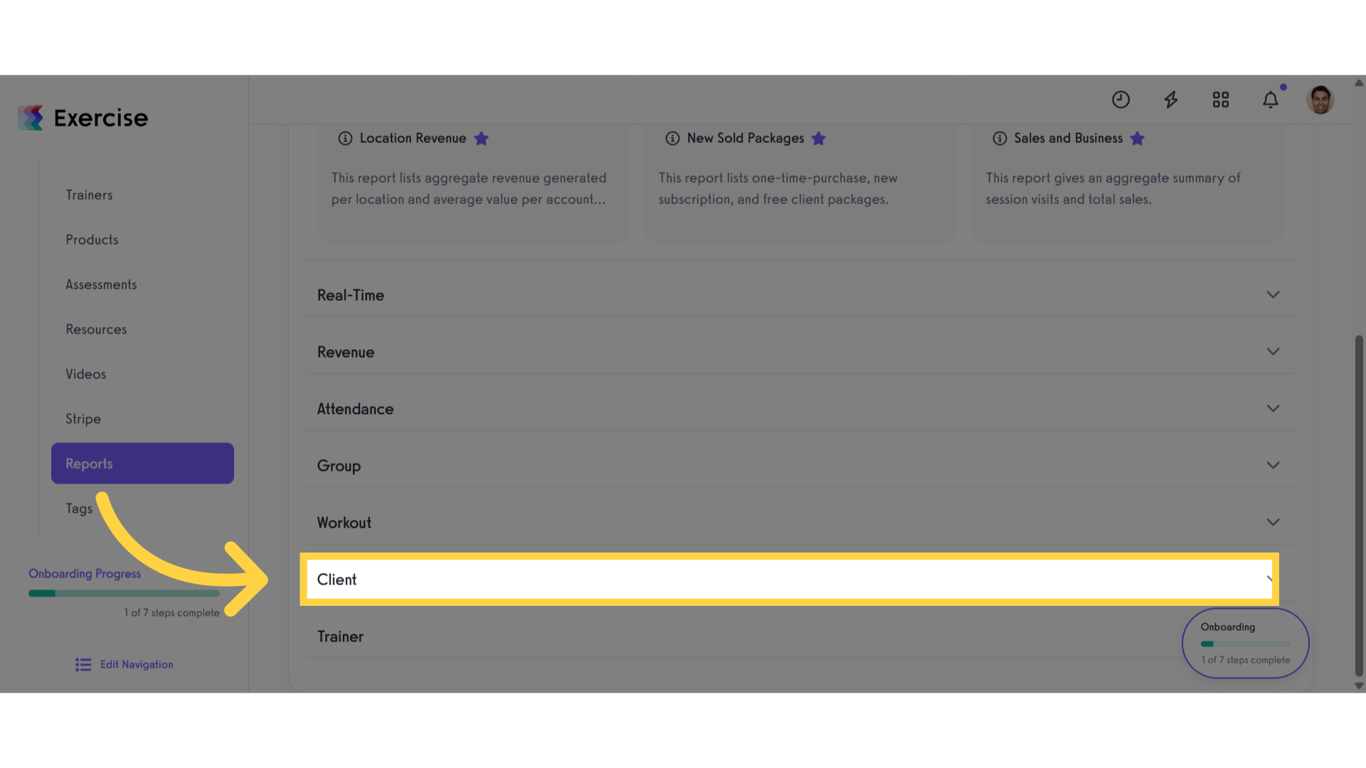The image size is (1366, 768).
Task: Click the clock history icon
Action: coord(1120,99)
